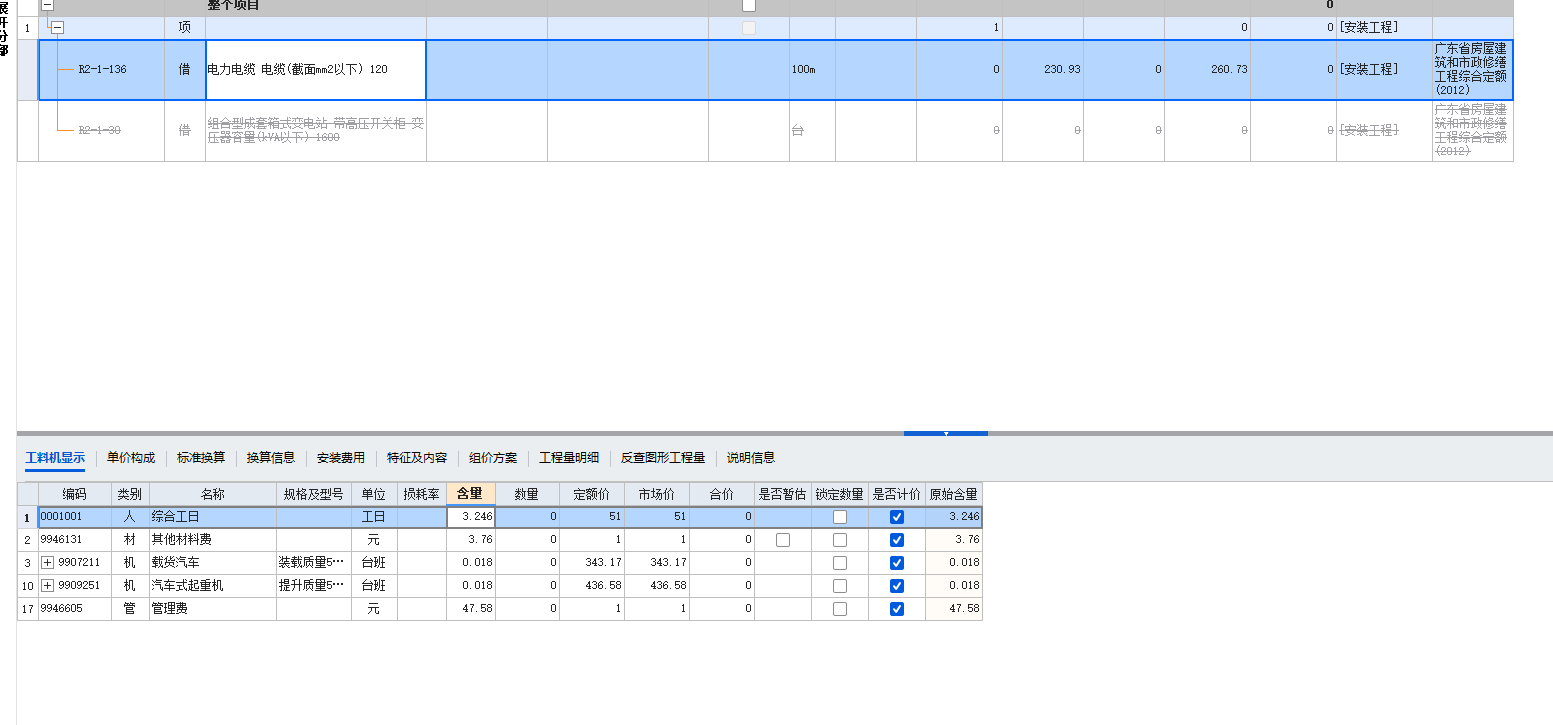Click the 343.17 market price for 载货汽车
Screen dimensions: 1553x725
(x=657, y=563)
